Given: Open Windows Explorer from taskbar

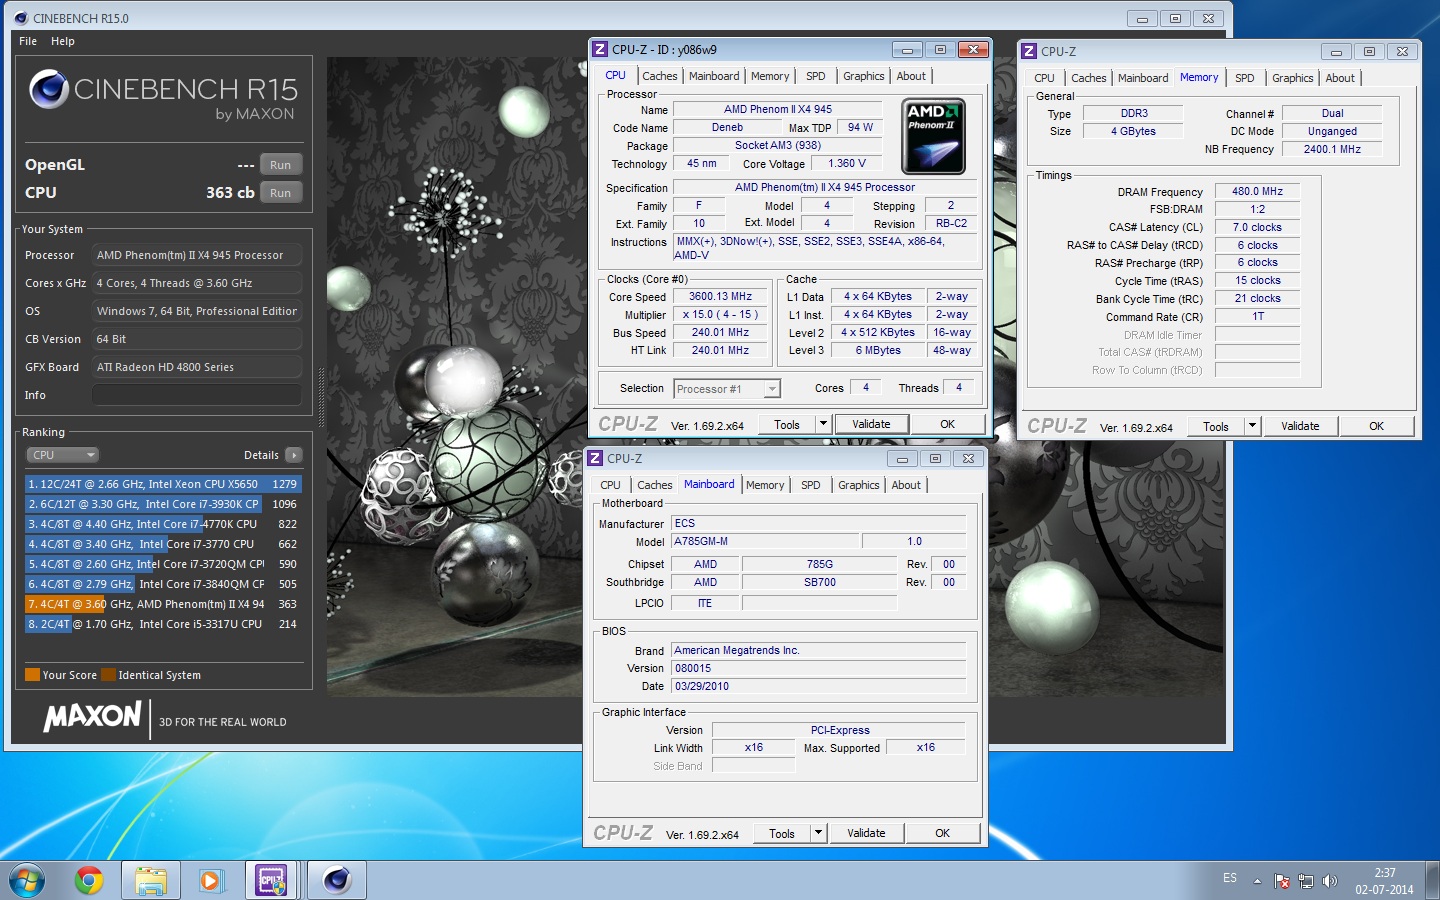Looking at the screenshot, I should [151, 880].
